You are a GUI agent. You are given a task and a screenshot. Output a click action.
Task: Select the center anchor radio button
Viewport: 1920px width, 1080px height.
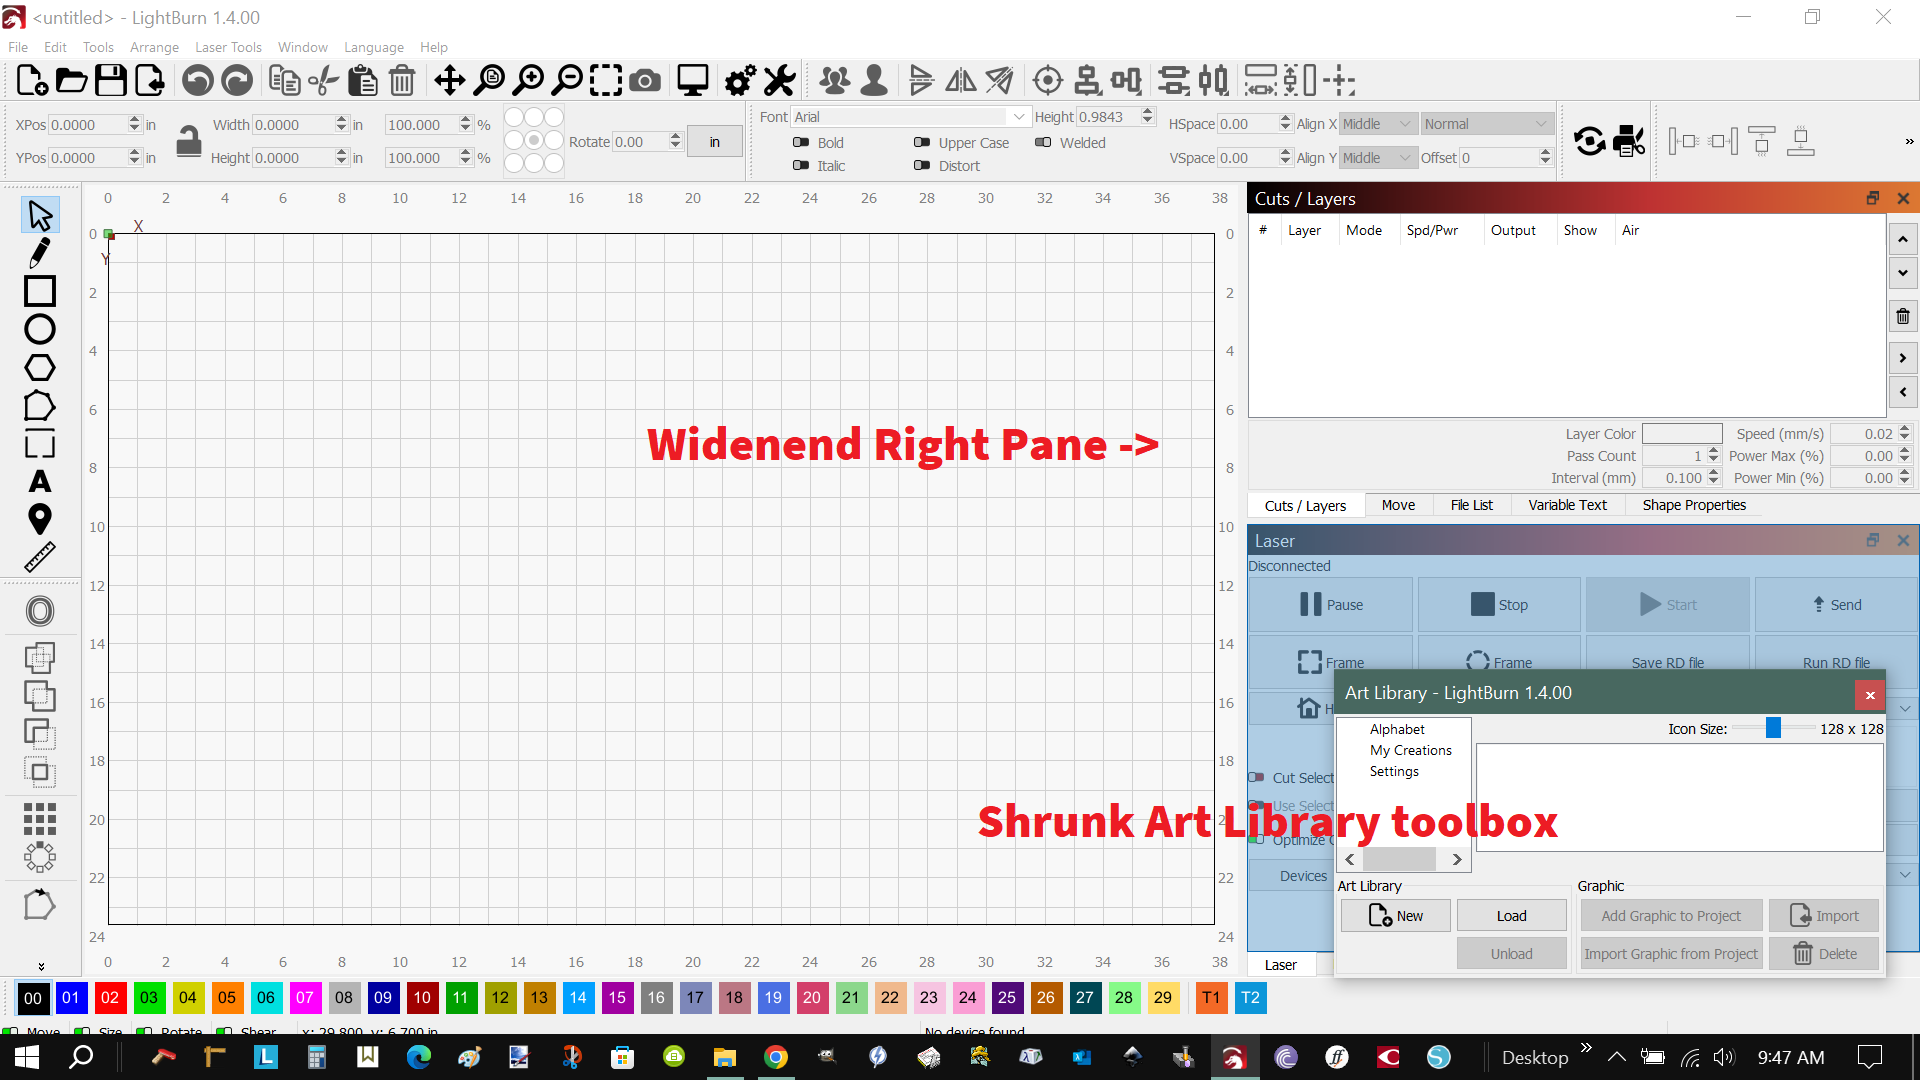pyautogui.click(x=534, y=140)
